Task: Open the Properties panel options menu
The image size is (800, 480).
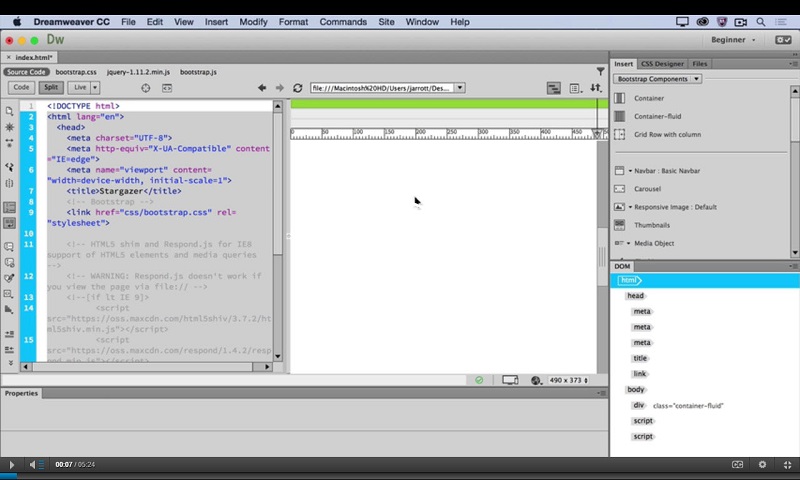Action: coord(602,393)
